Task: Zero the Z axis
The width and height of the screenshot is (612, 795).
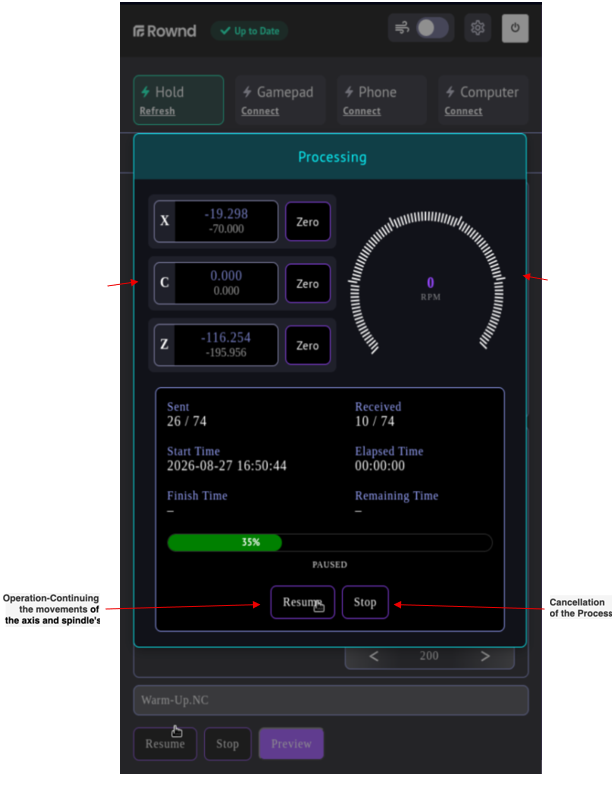Action: tap(308, 345)
